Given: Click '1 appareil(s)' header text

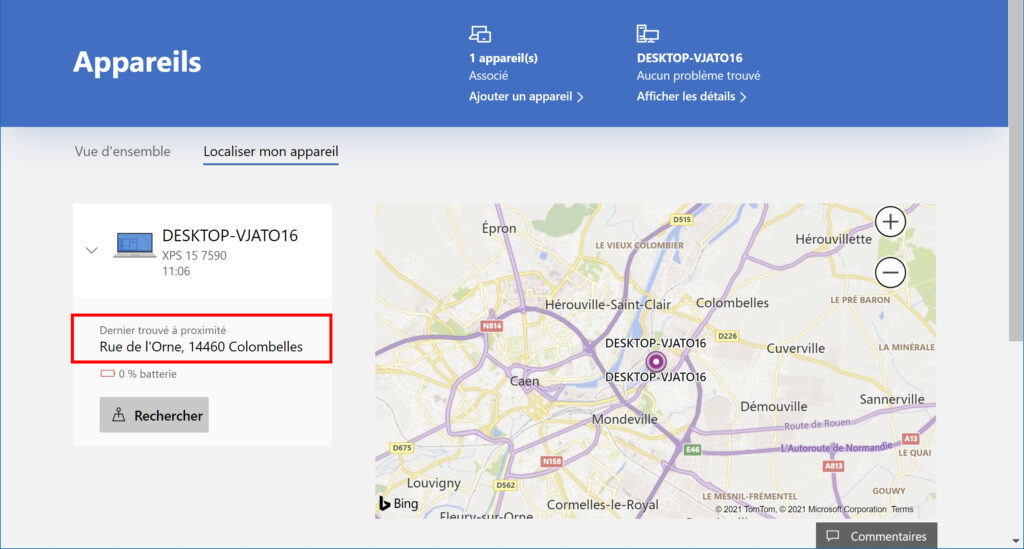Looking at the screenshot, I should (503, 58).
